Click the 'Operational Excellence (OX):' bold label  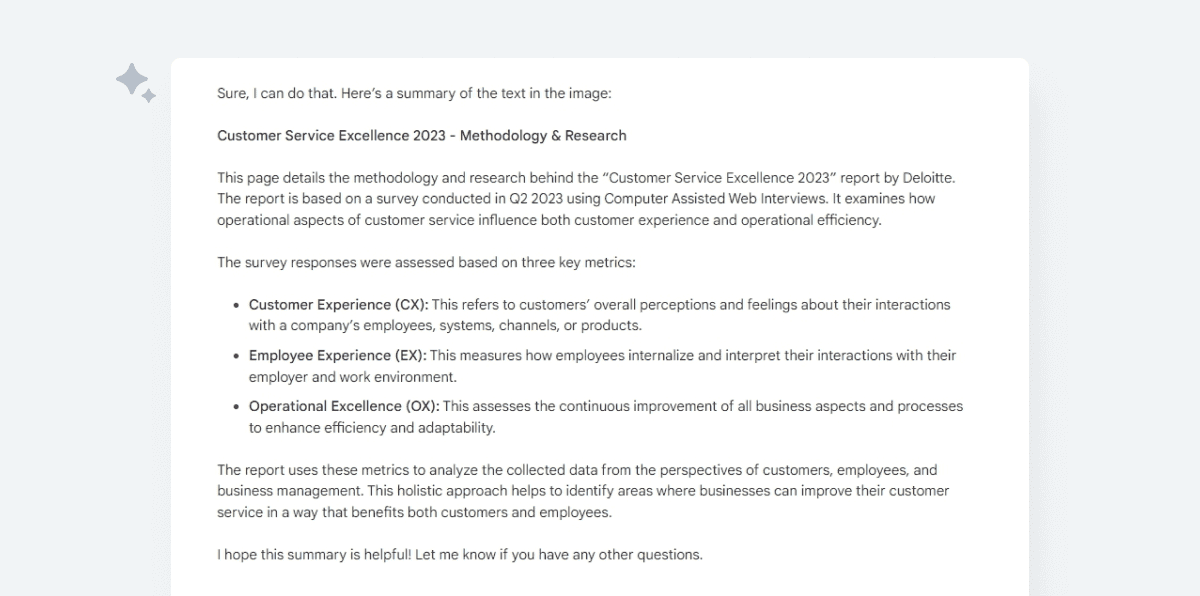[x=344, y=406]
